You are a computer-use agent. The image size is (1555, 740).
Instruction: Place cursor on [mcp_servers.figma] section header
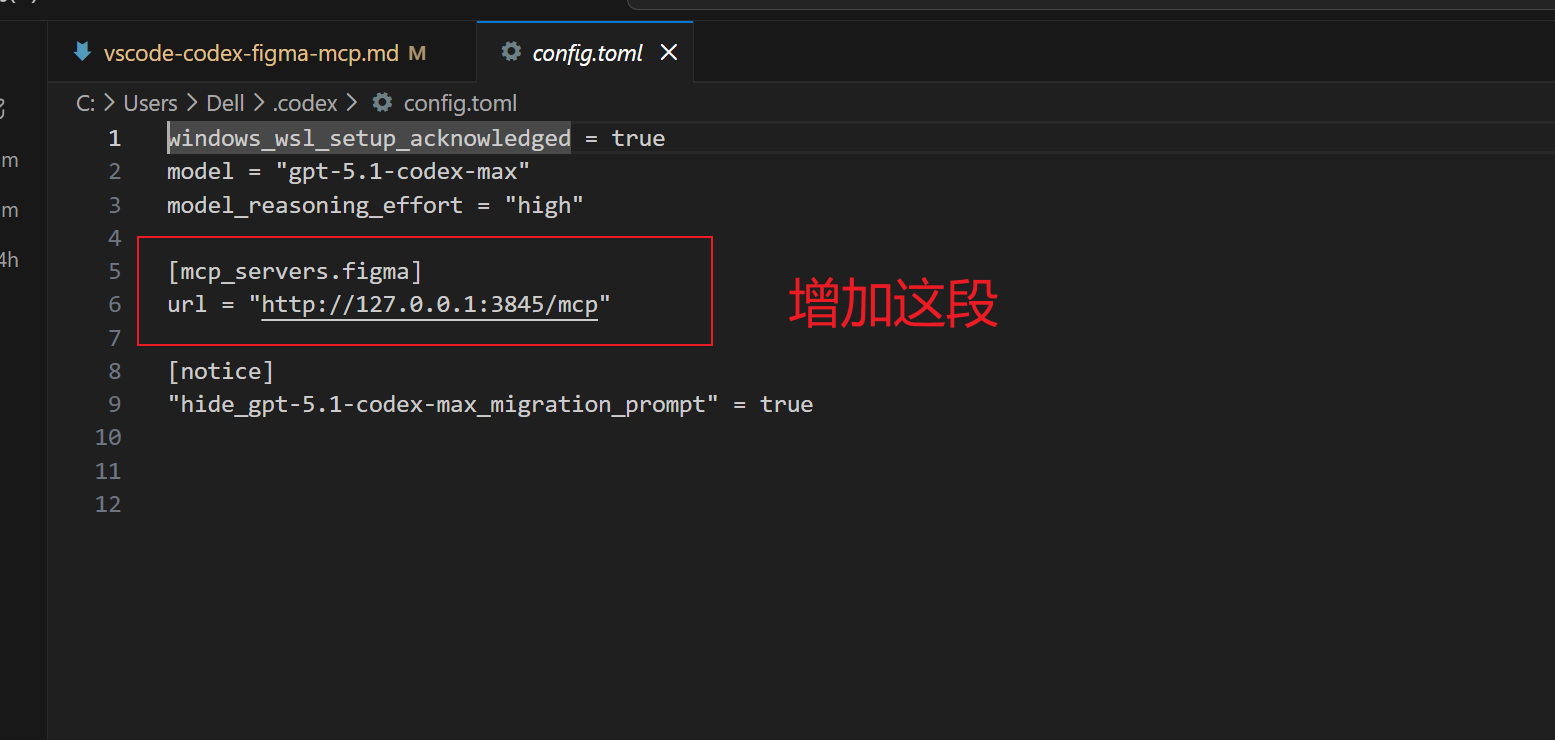click(295, 271)
